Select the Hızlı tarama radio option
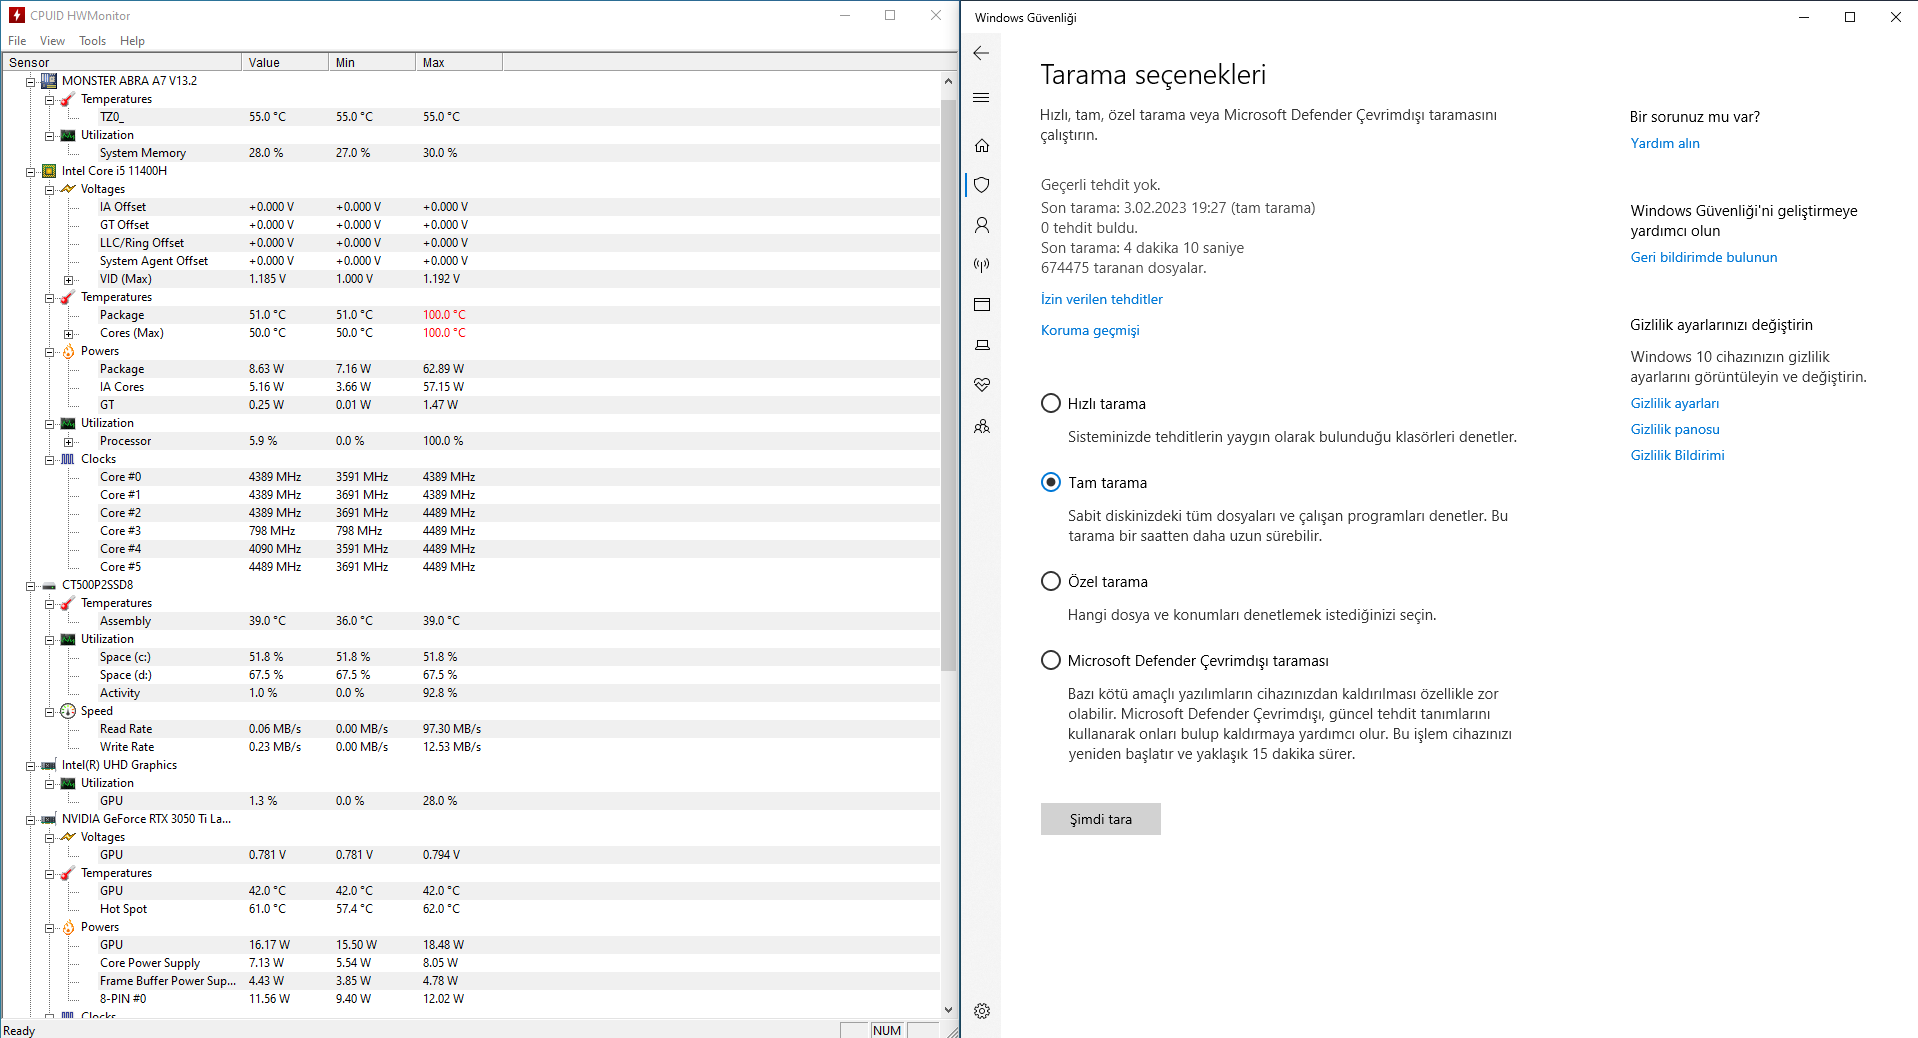Viewport: 1918px width, 1038px height. (x=1051, y=403)
